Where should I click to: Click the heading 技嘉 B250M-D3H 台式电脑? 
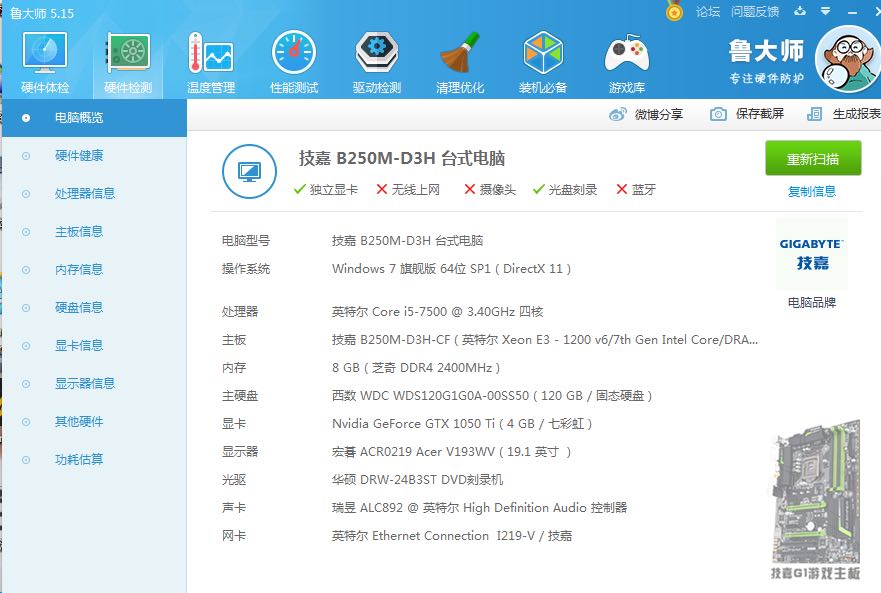(x=402, y=159)
